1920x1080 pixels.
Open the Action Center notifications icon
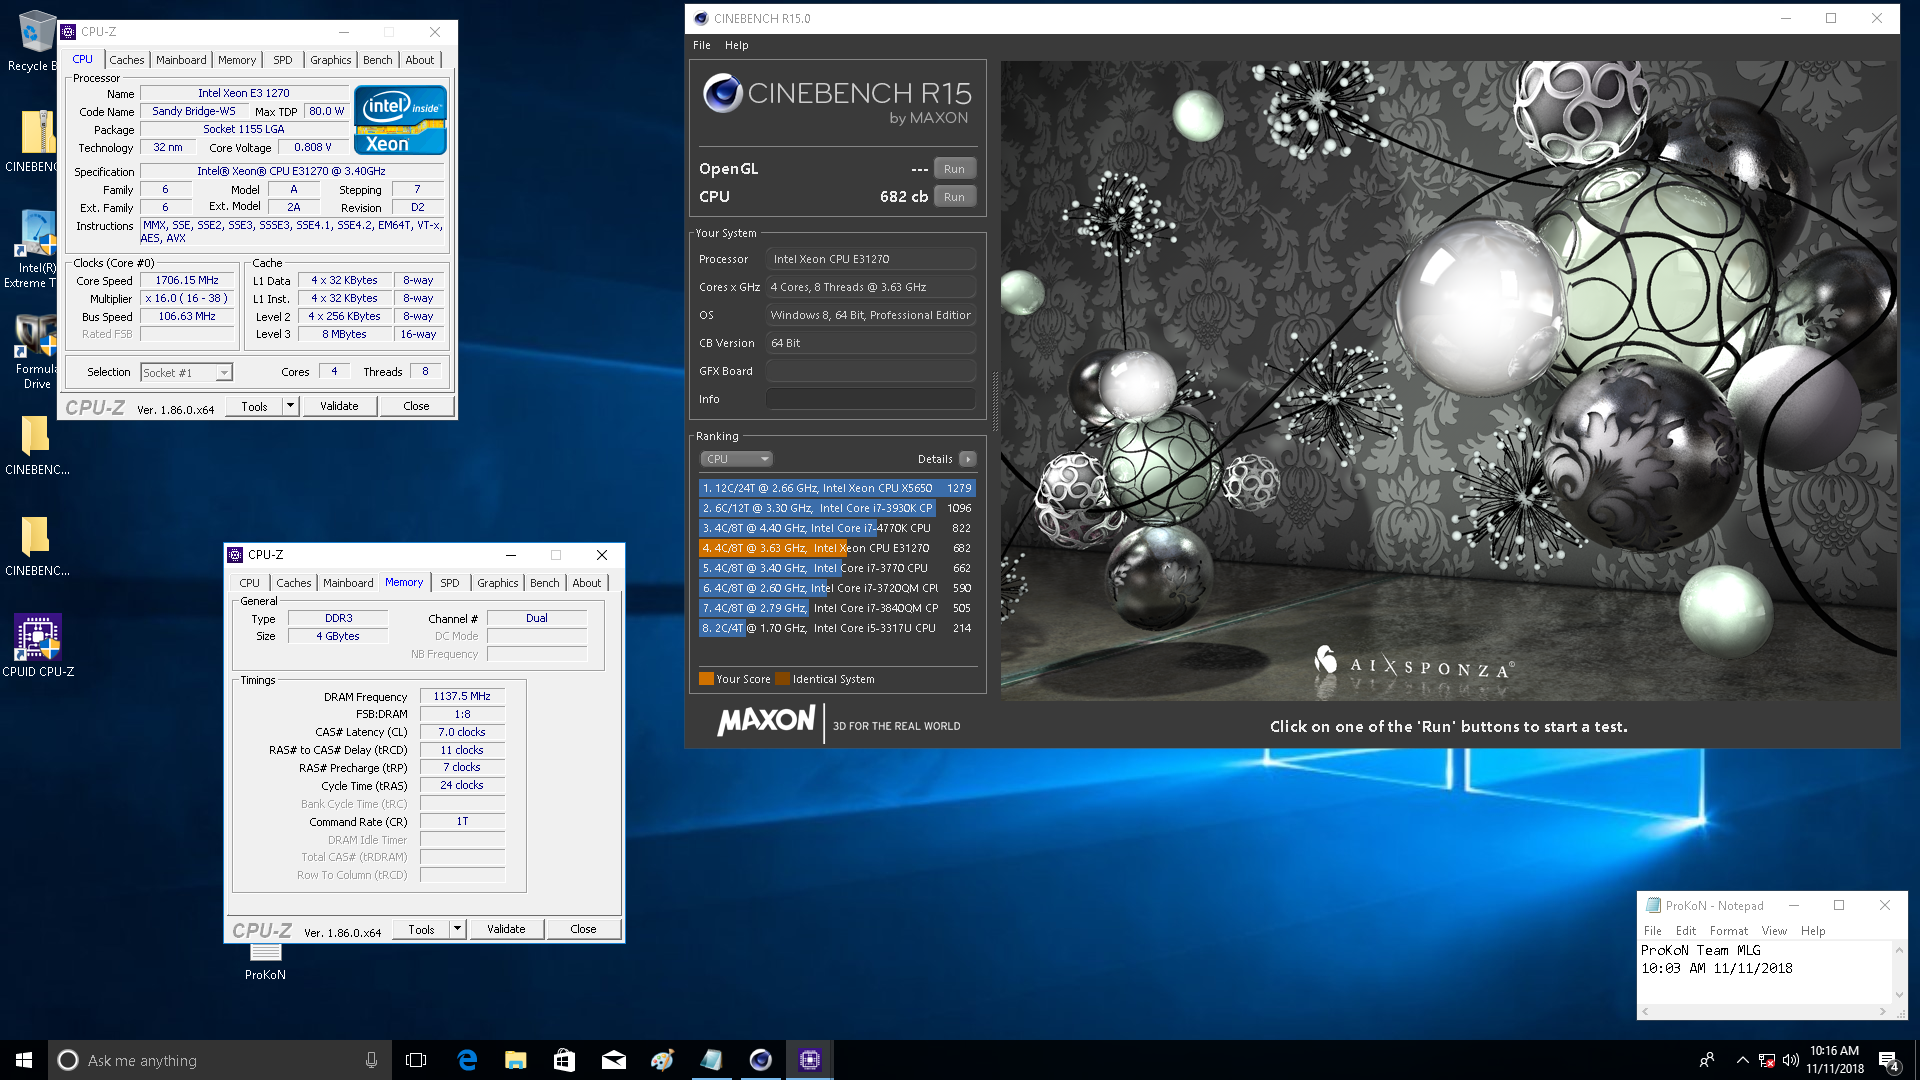click(1888, 1060)
